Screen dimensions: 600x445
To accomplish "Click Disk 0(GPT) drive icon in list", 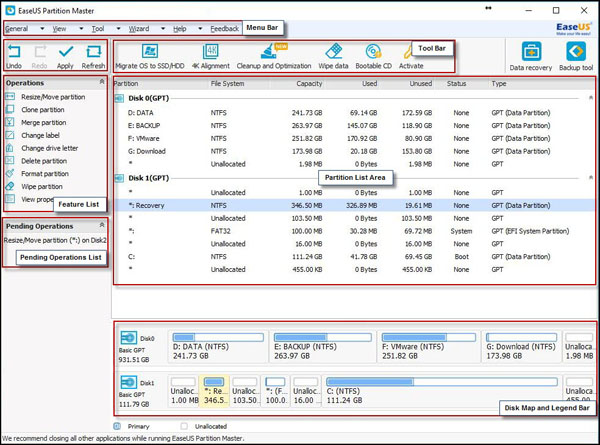I will (x=120, y=98).
